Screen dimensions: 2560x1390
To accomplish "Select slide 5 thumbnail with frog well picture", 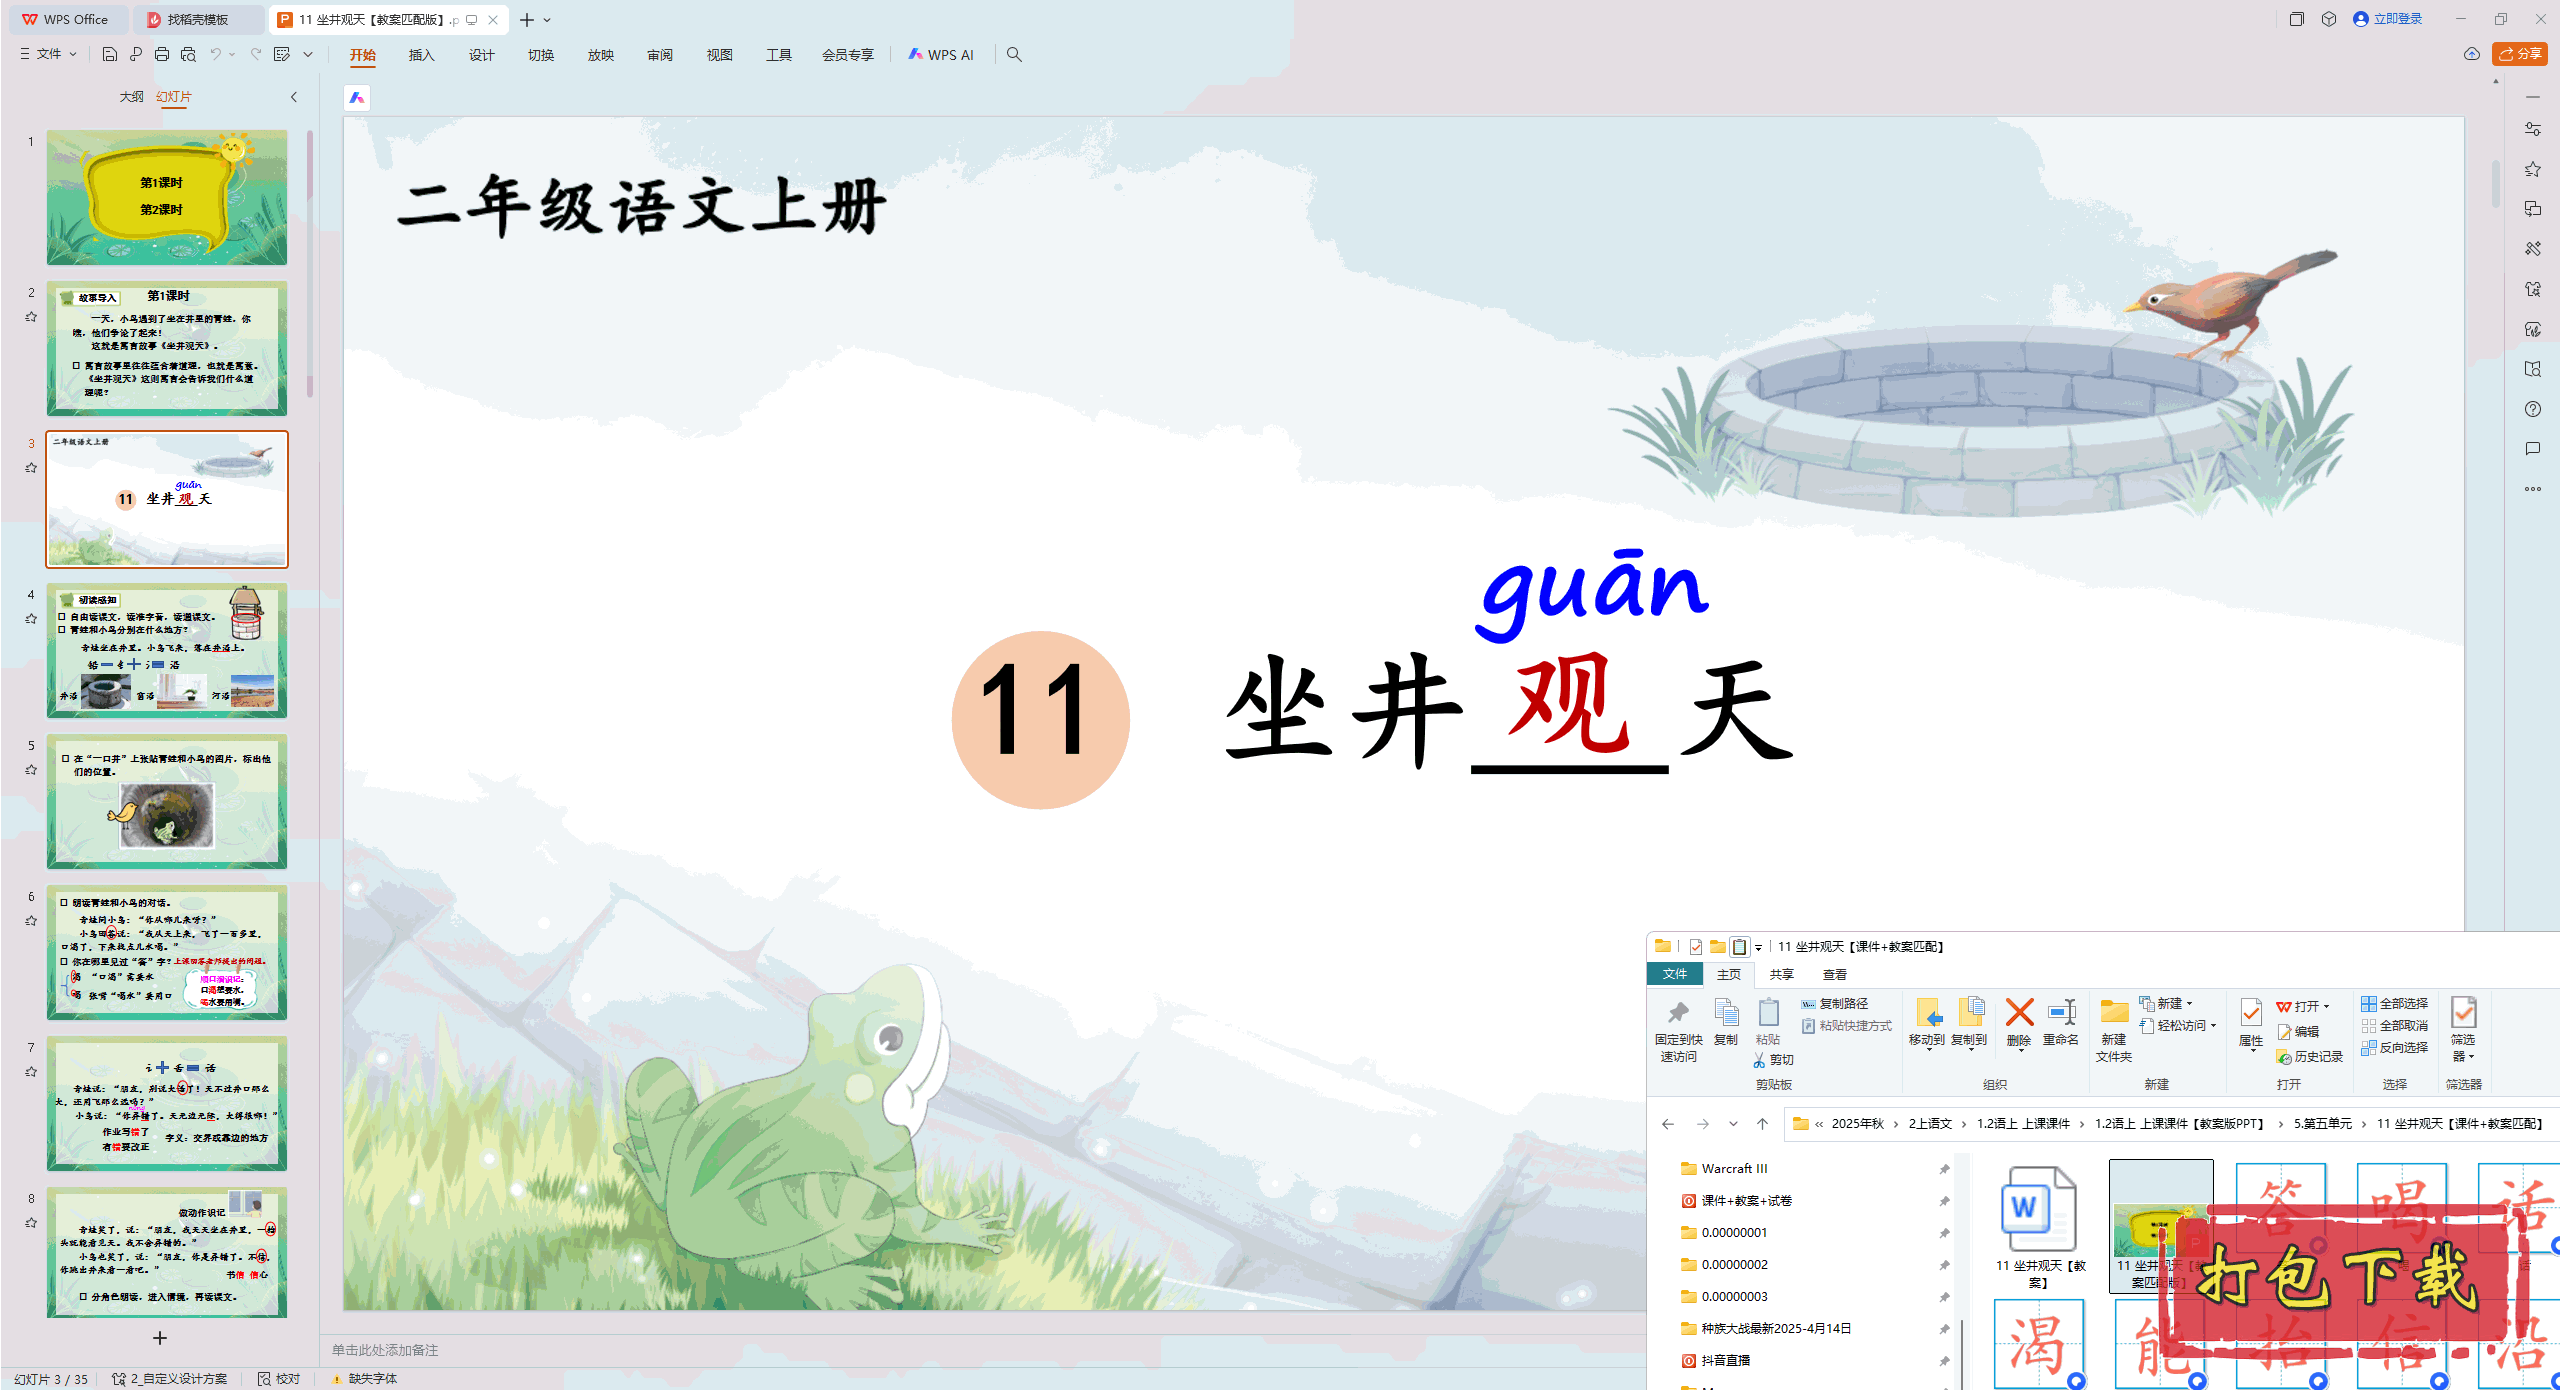I will (x=167, y=801).
